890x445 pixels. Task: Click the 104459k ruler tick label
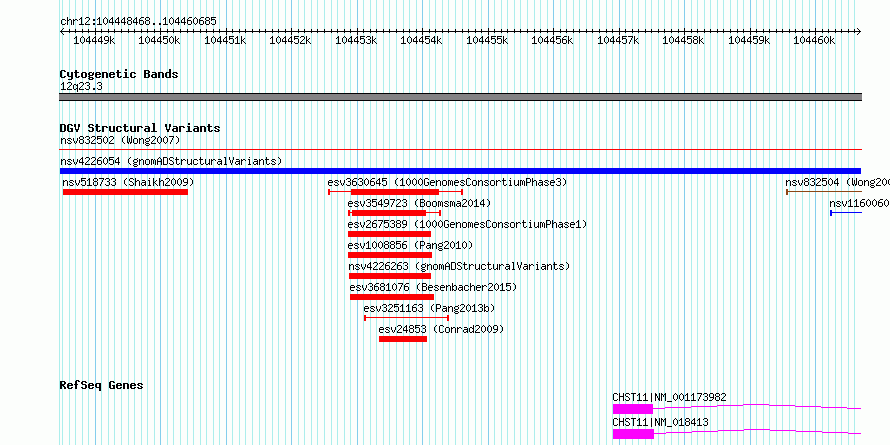pos(749,40)
